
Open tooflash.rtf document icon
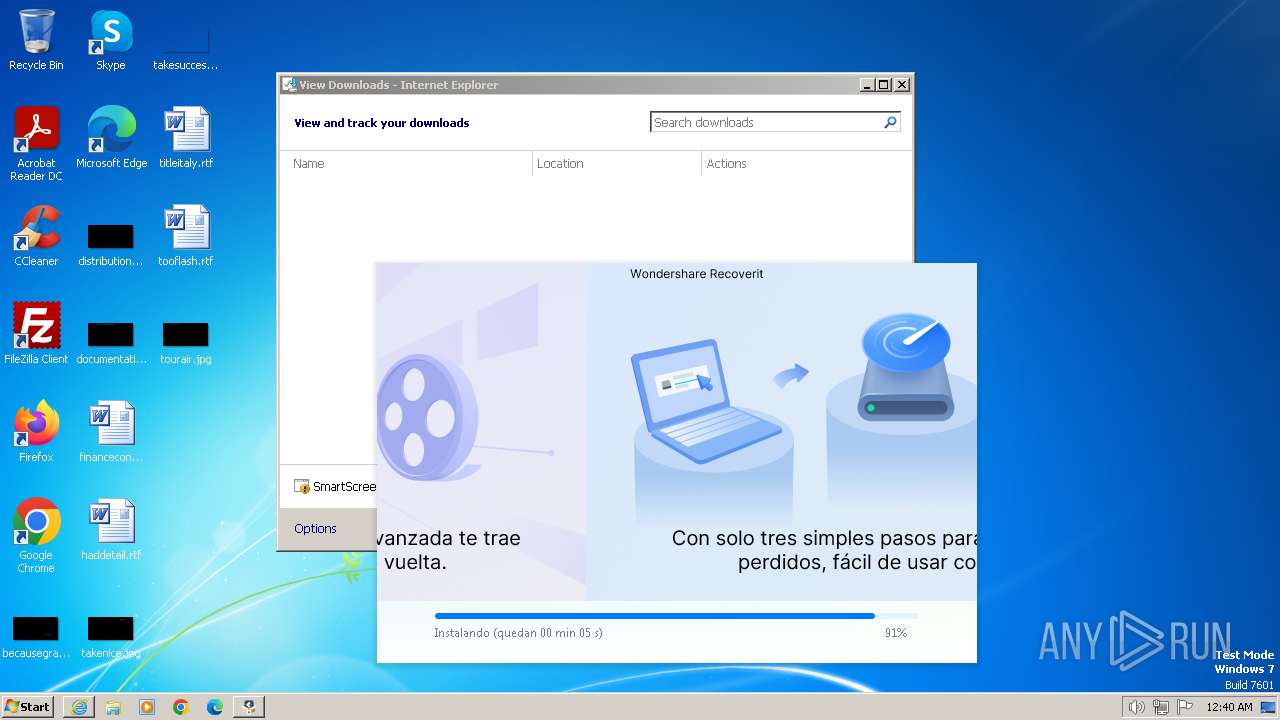click(x=186, y=236)
